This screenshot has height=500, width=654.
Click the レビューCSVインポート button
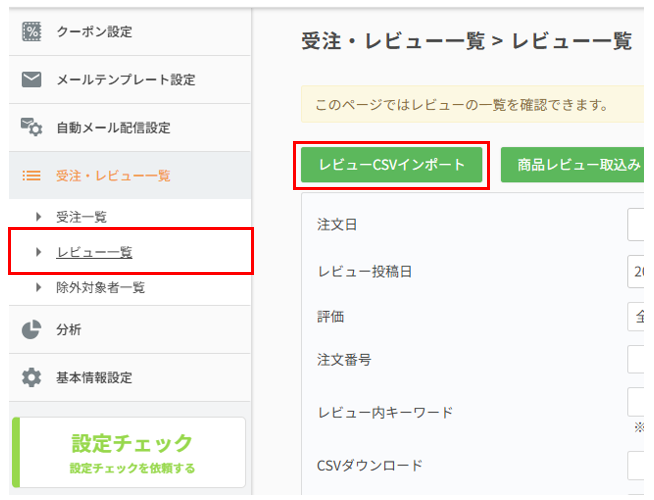pos(392,165)
